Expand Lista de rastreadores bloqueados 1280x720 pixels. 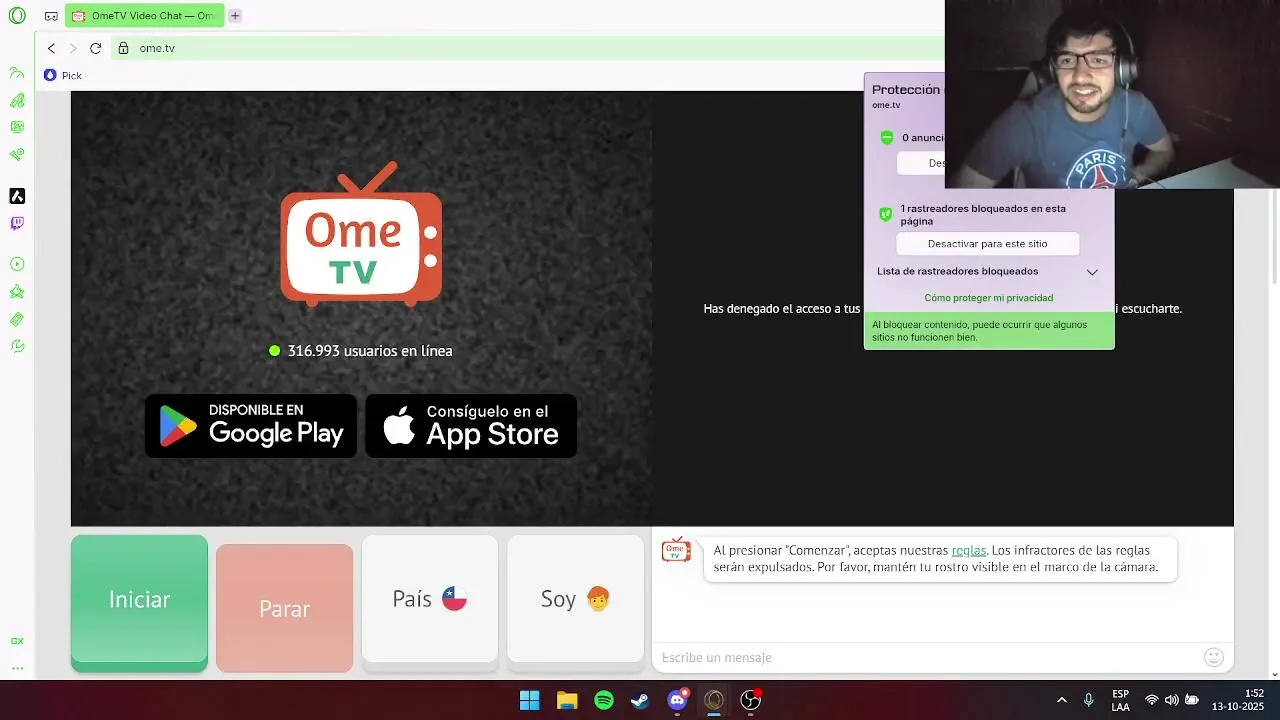point(987,271)
